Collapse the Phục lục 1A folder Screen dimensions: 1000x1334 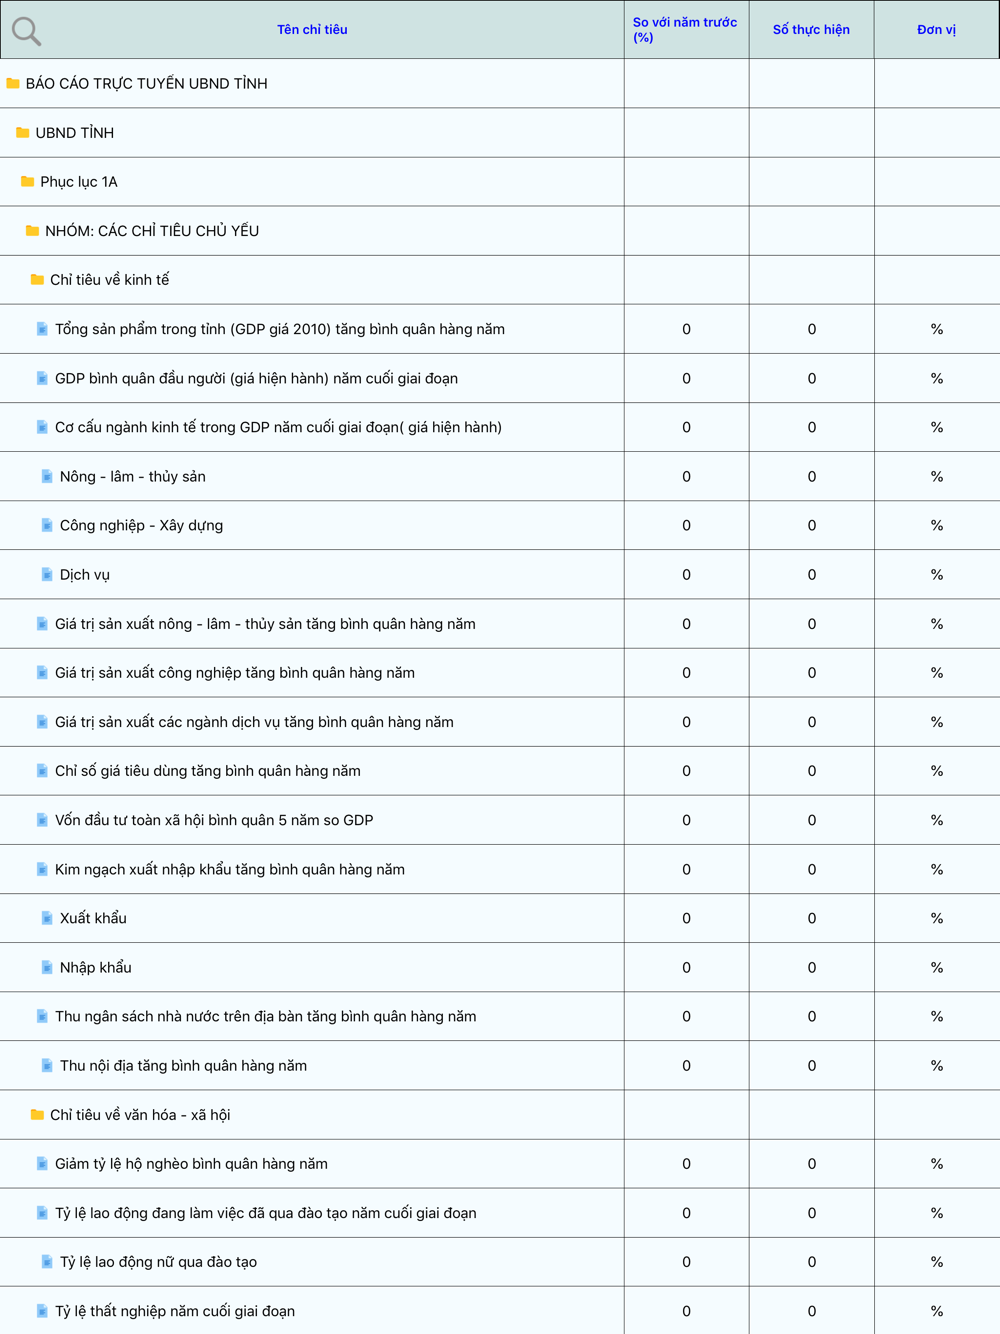(27, 182)
